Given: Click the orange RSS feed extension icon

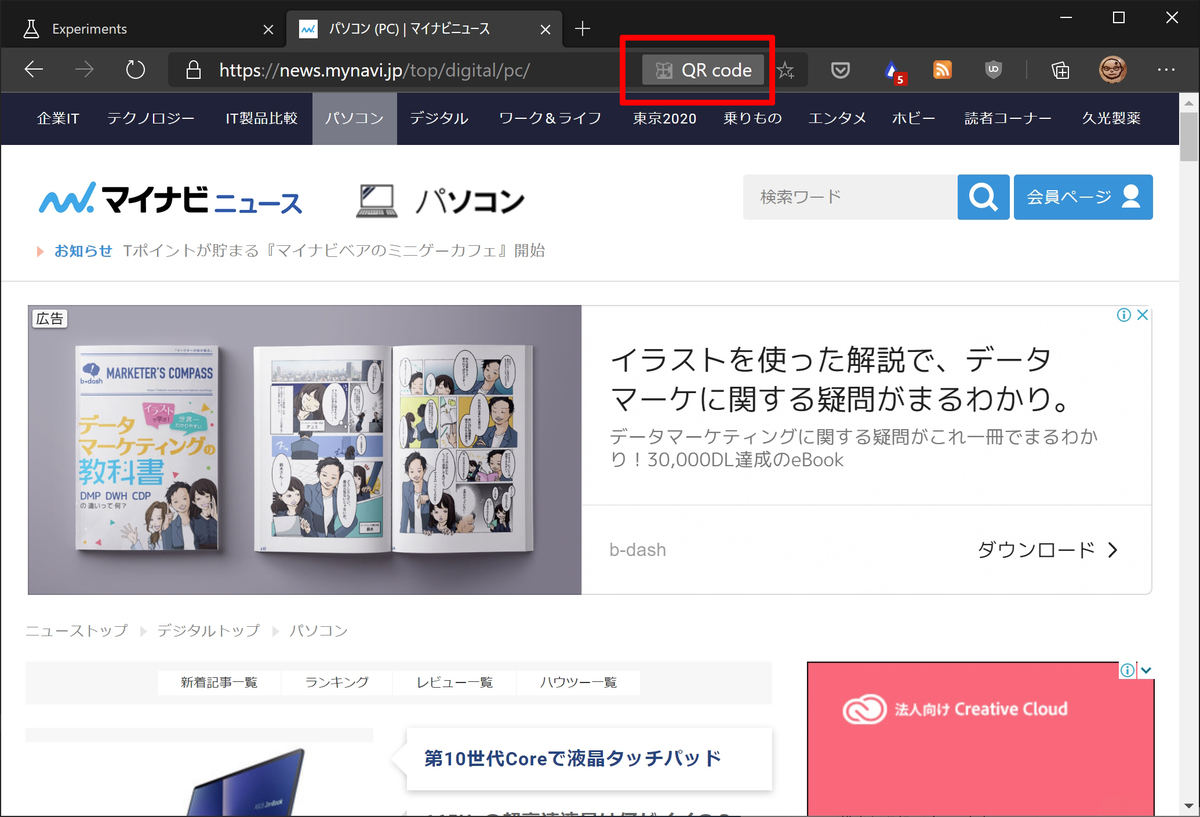Looking at the screenshot, I should coord(942,70).
